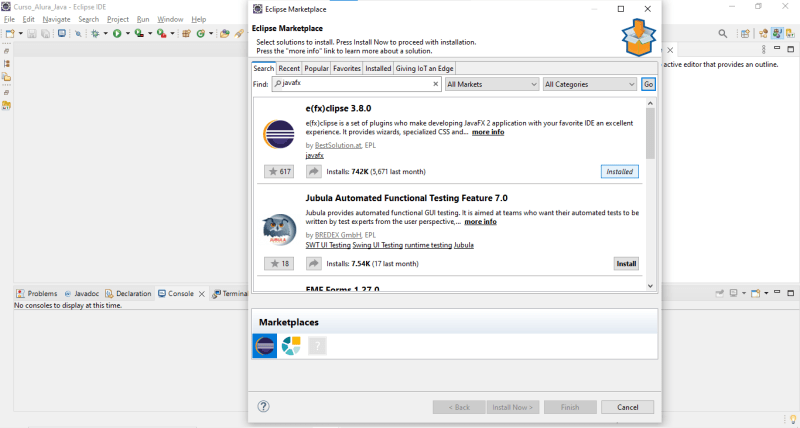Image resolution: width=800 pixels, height=428 pixels.
Task: Click the Save All toolbar icon
Action: click(x=45, y=34)
